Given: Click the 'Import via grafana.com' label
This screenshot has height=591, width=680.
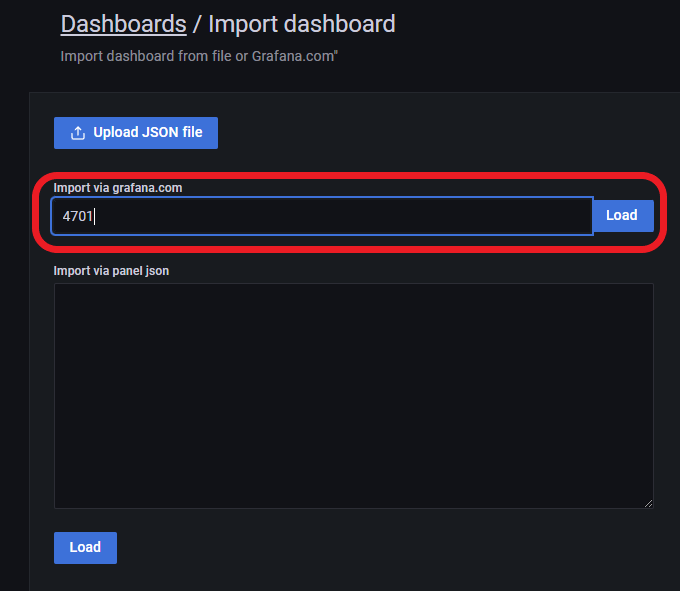Looking at the screenshot, I should coord(118,188).
